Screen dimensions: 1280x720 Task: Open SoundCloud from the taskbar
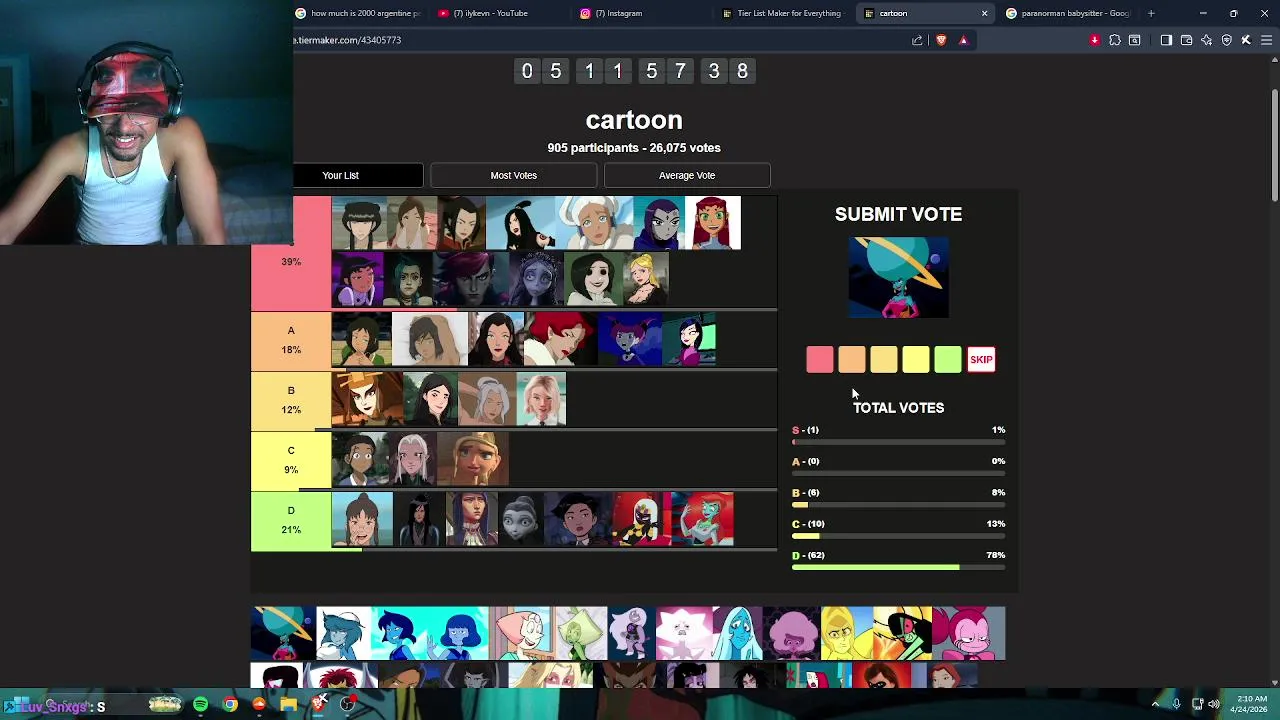click(259, 705)
